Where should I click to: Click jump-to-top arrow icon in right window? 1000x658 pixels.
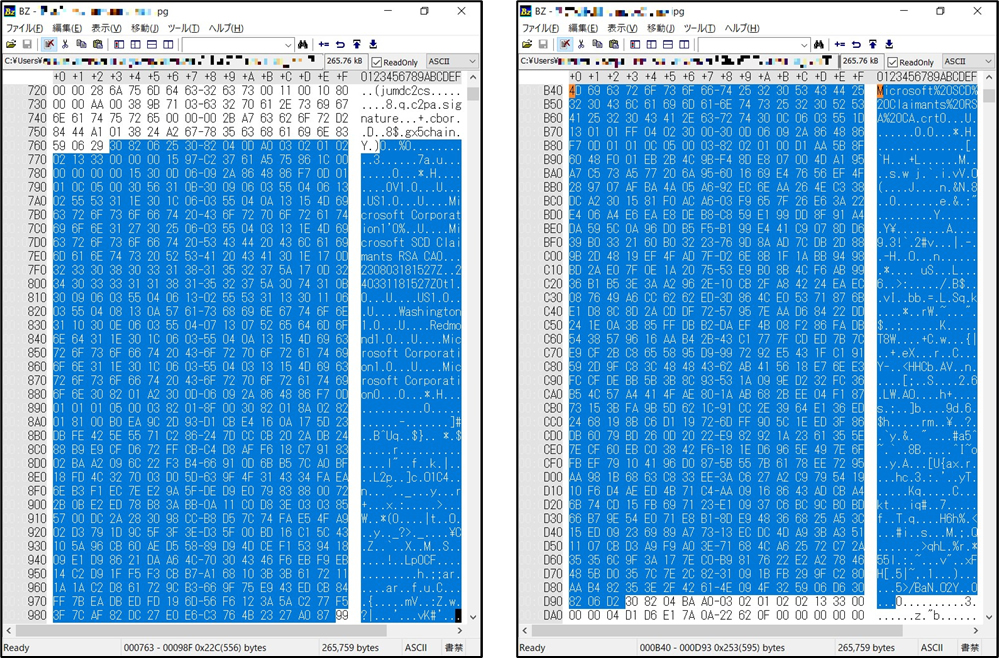coord(872,45)
